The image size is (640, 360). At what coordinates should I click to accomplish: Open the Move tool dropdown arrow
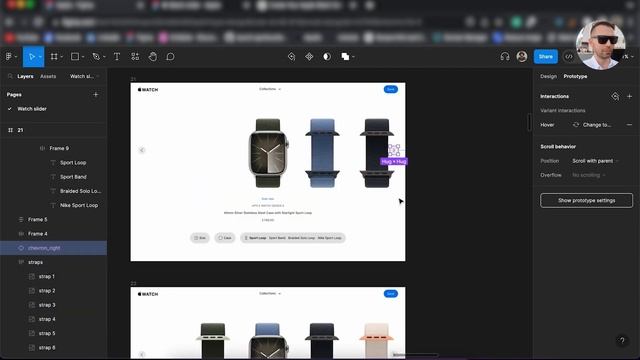click(40, 57)
